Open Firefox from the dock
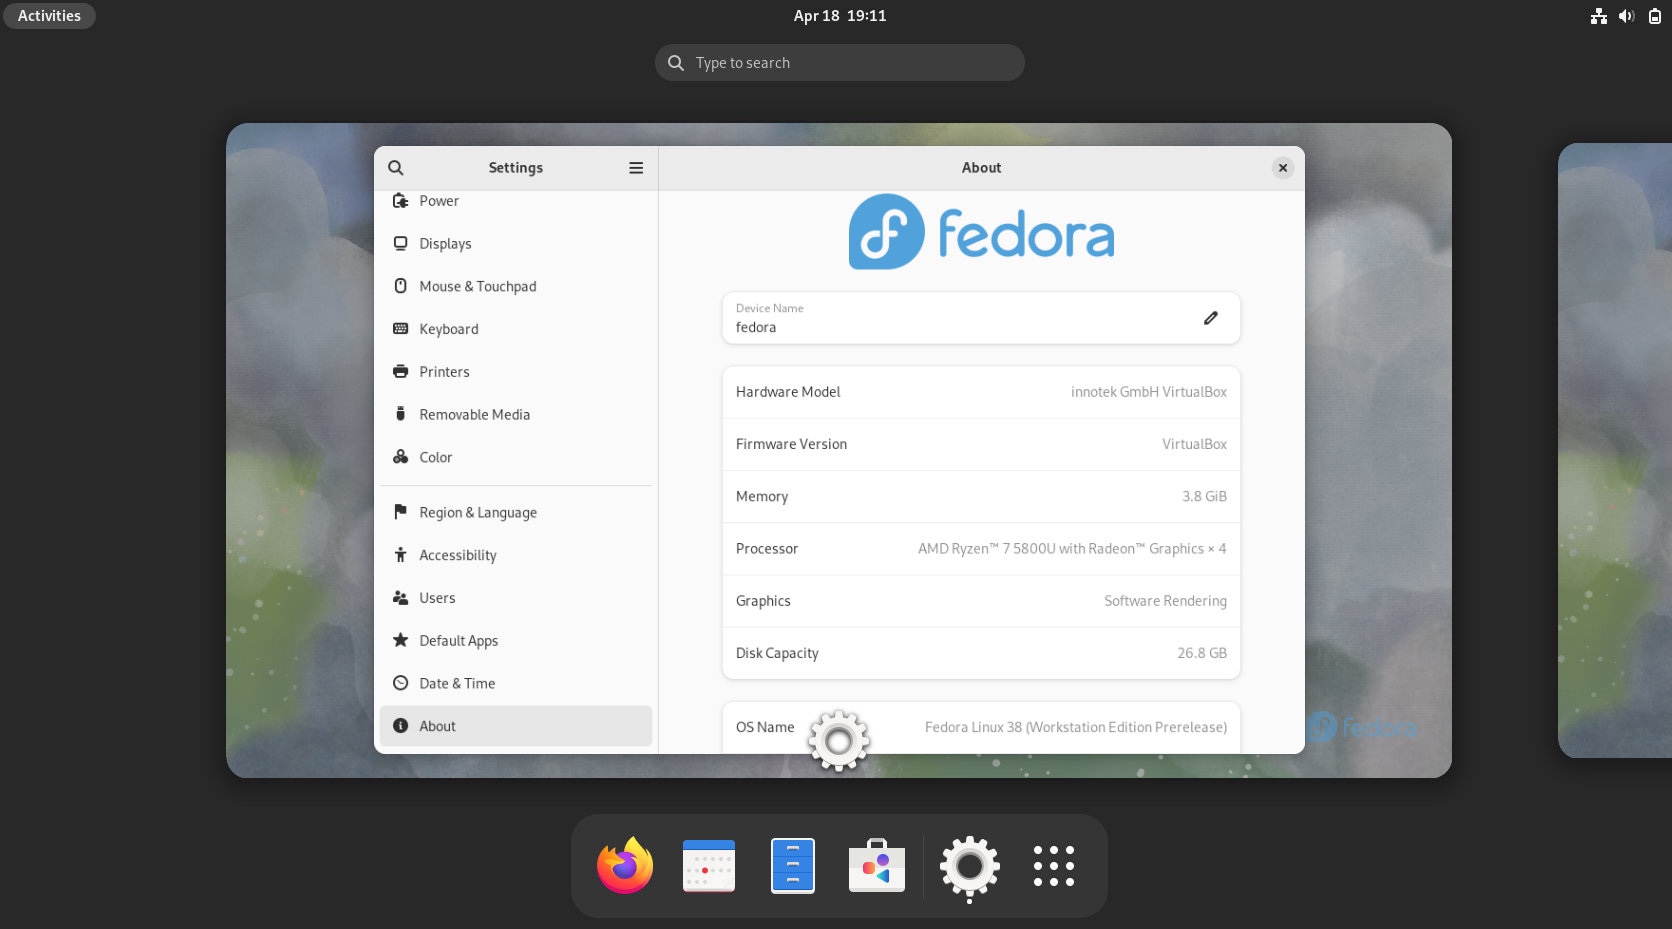The height and width of the screenshot is (929, 1672). 624,865
